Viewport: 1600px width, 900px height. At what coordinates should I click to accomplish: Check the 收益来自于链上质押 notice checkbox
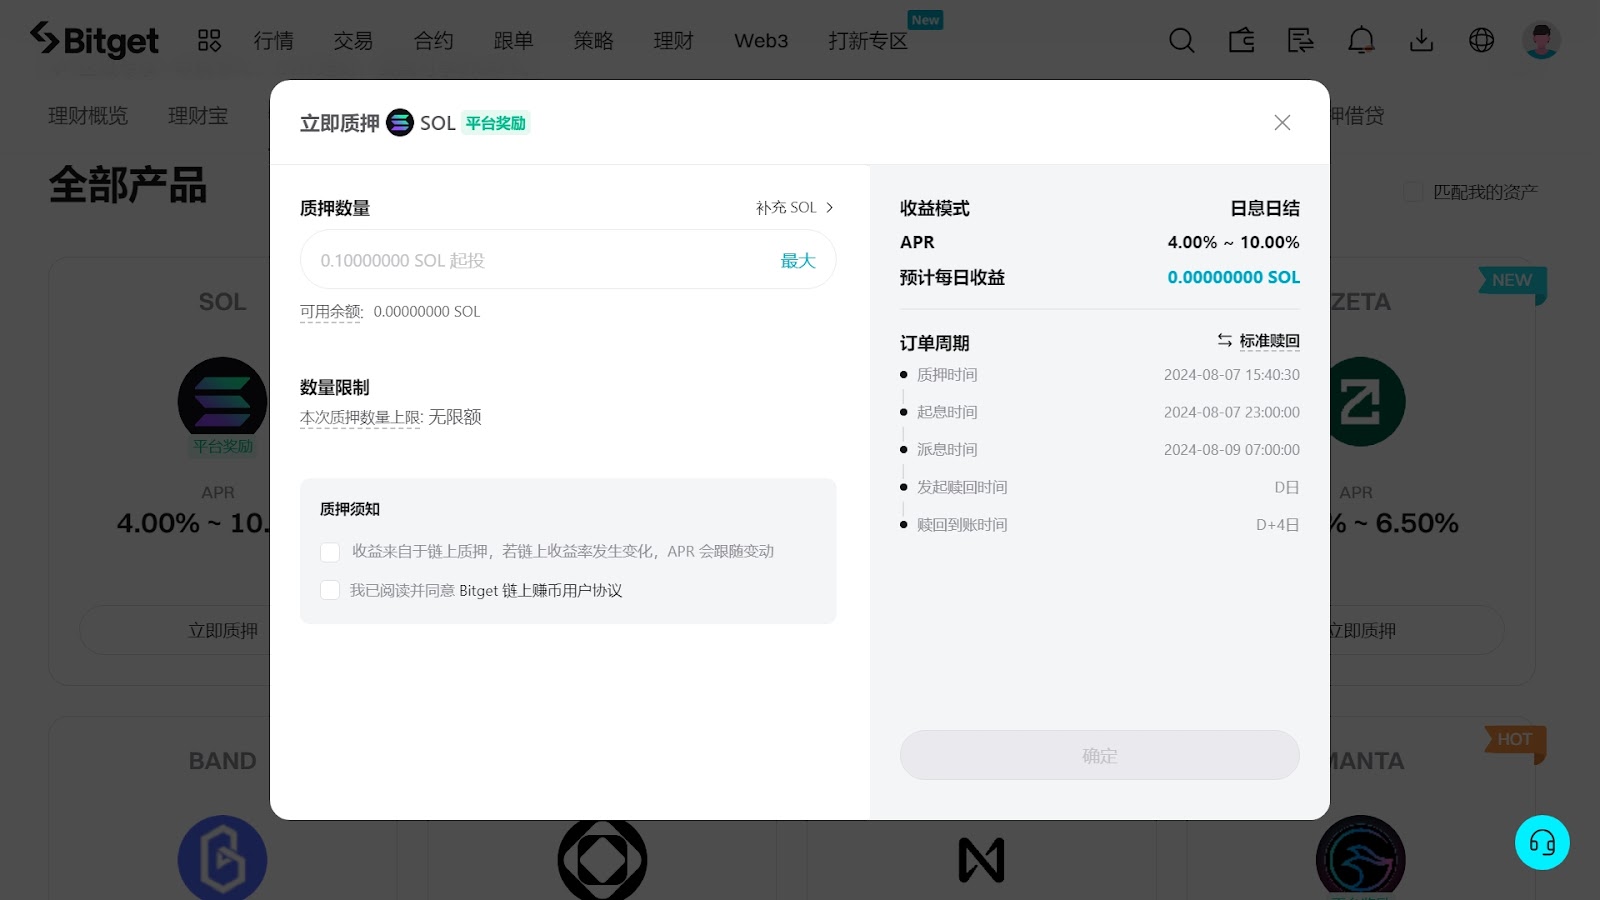click(x=330, y=552)
